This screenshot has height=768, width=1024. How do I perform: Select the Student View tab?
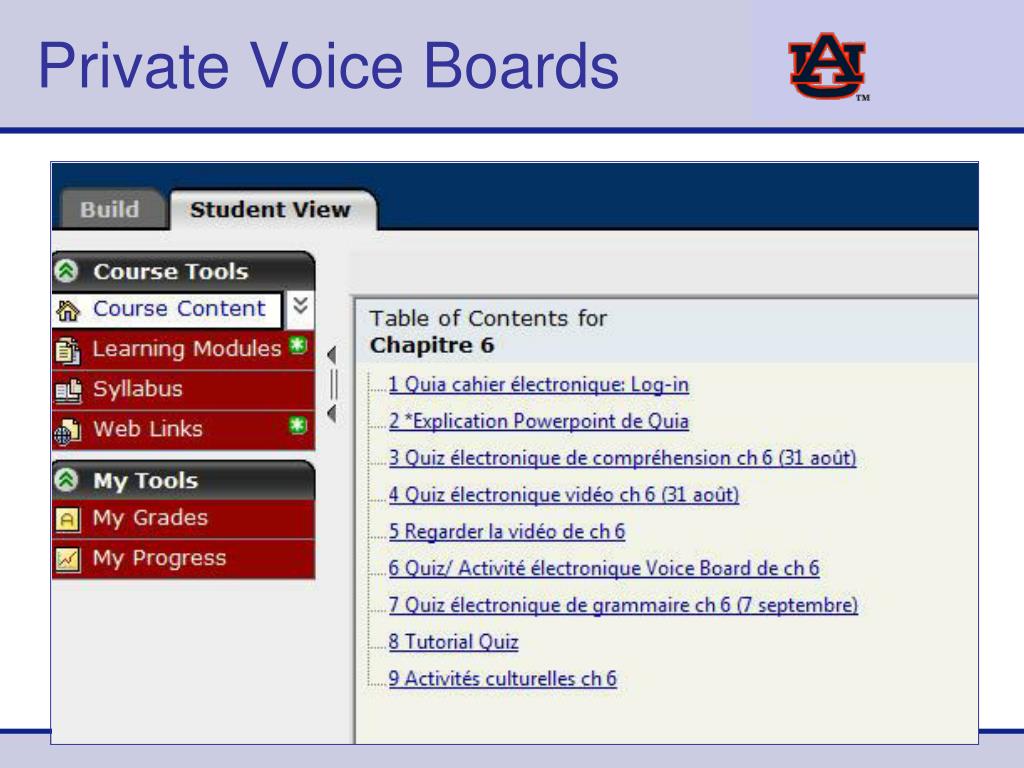point(270,210)
